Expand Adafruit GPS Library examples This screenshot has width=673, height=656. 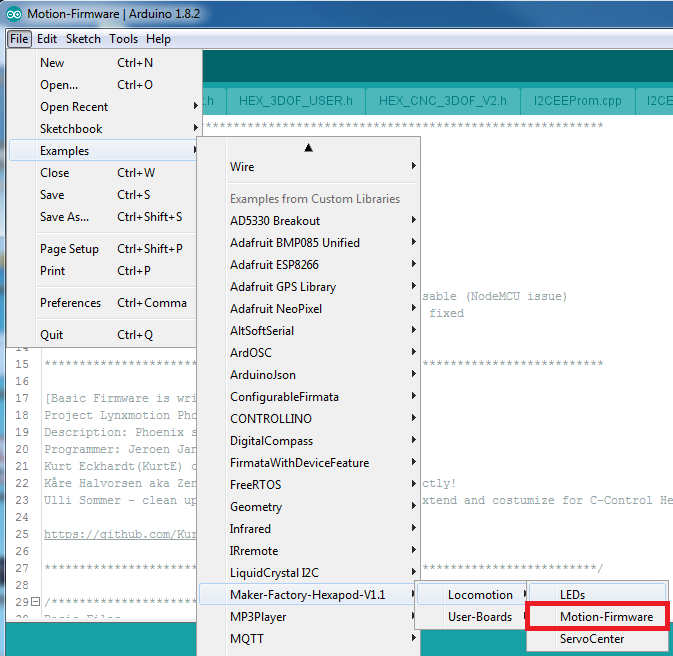309,286
